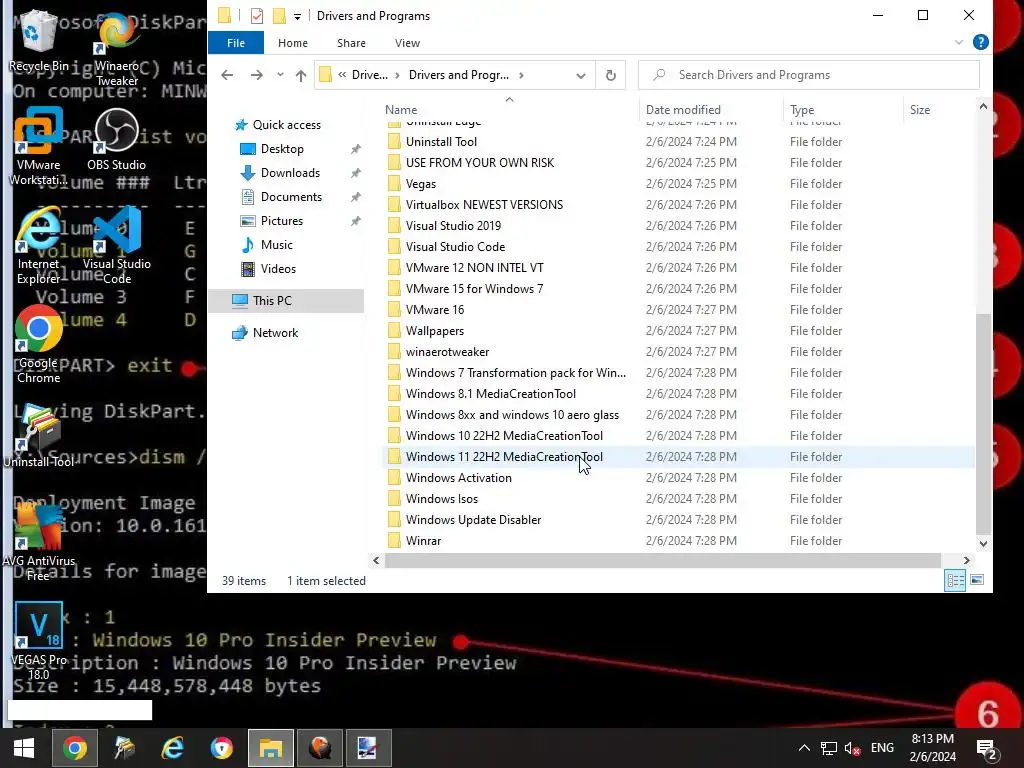Switch to large thumbnails view icon

coord(977,580)
